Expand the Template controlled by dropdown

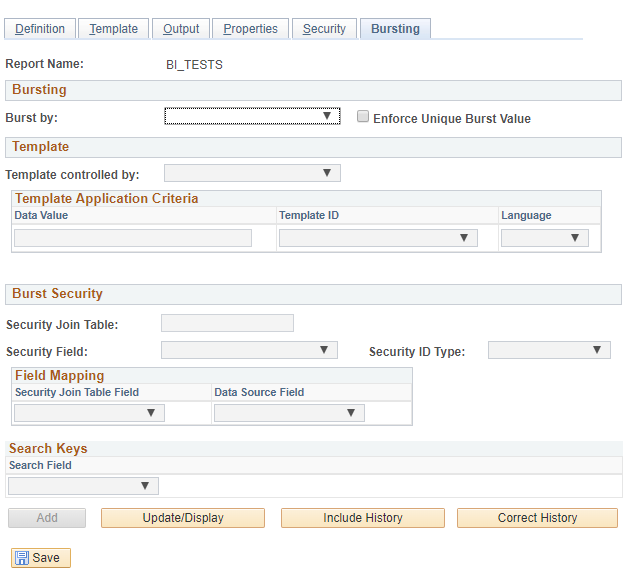click(x=252, y=173)
